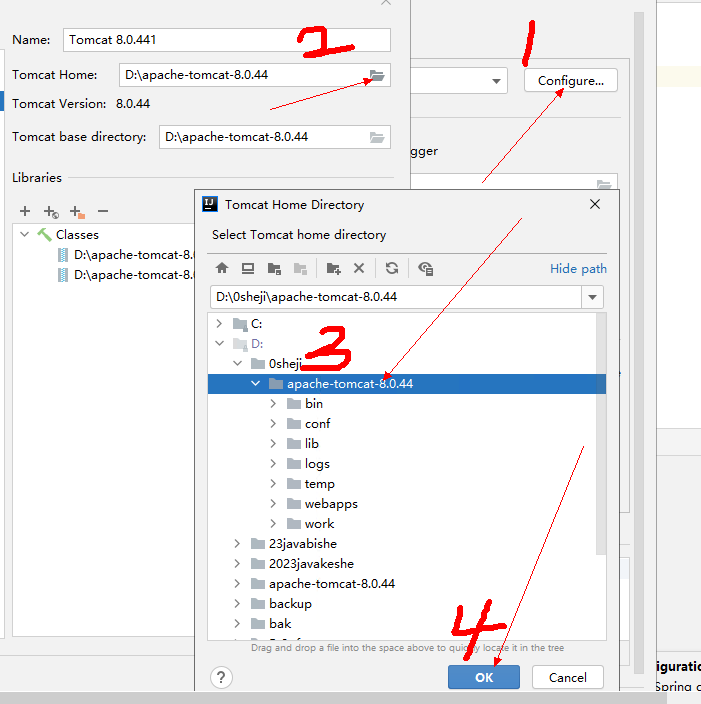Click the Hide path link
This screenshot has width=701, height=704.
tap(578, 268)
